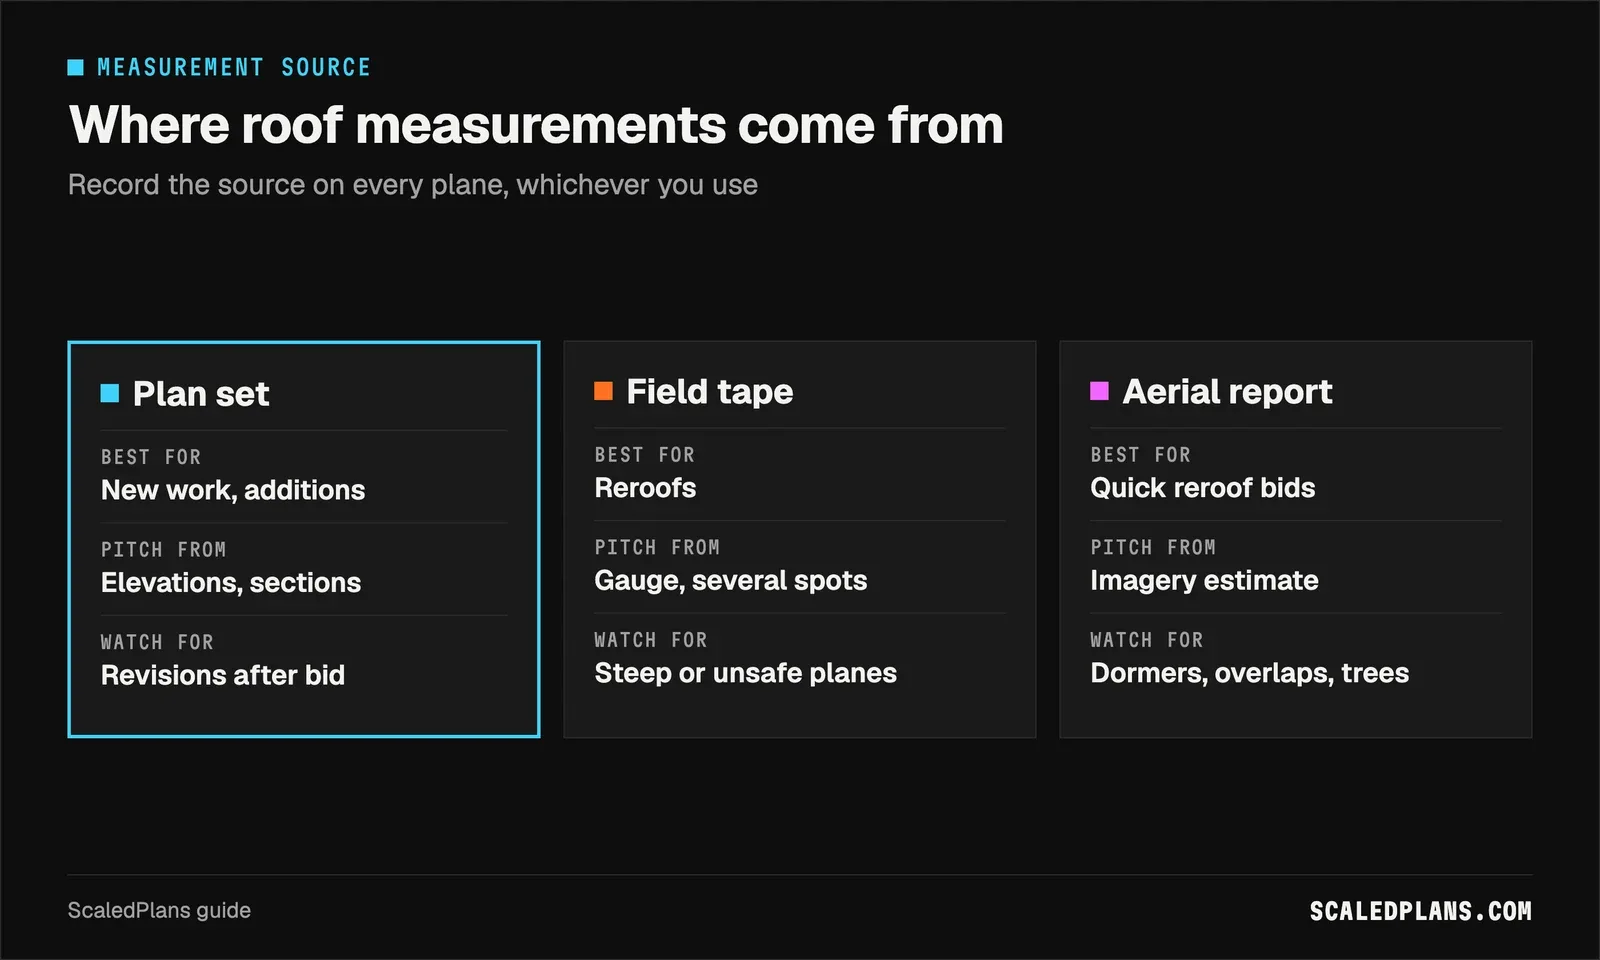
Task: Click Elevations, sections text
Action: pyautogui.click(x=231, y=583)
